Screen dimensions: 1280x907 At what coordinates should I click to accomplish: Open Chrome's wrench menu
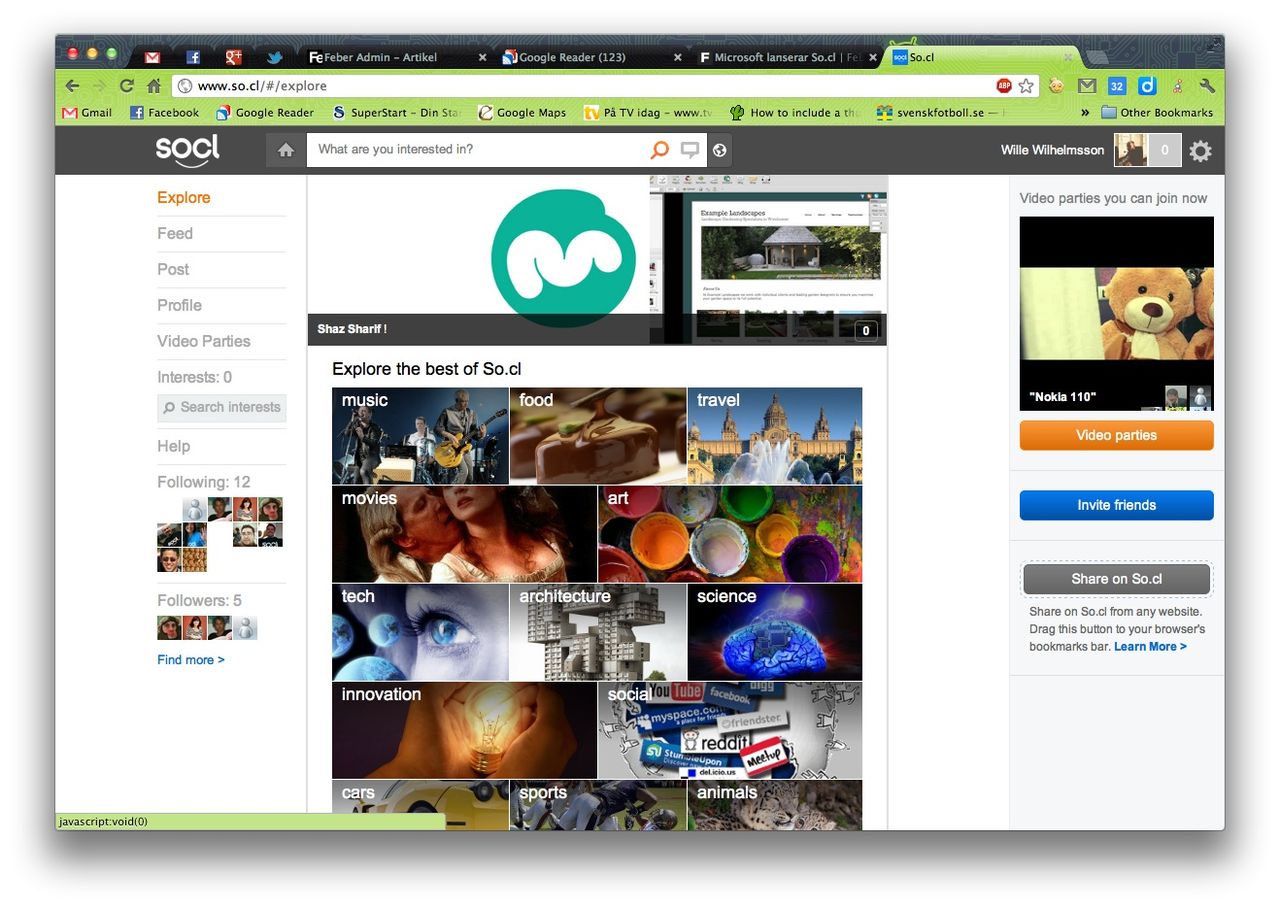(1206, 86)
